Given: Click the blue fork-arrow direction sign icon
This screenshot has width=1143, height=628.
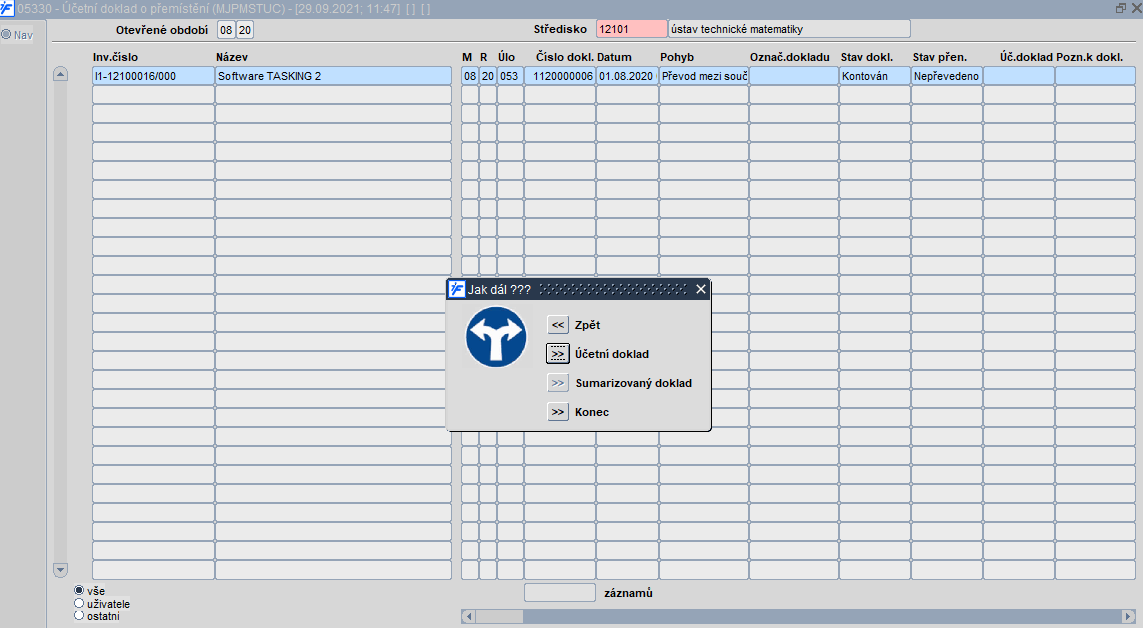Looking at the screenshot, I should [x=496, y=337].
